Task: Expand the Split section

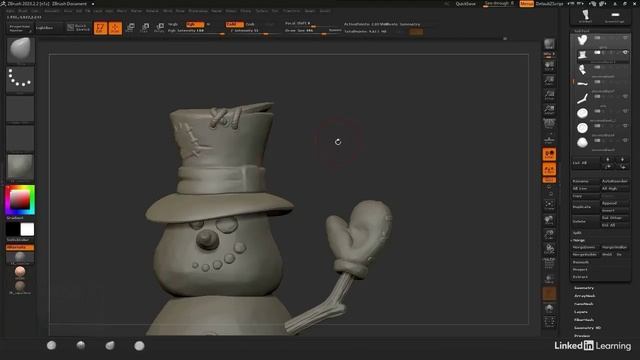Action: 577,233
